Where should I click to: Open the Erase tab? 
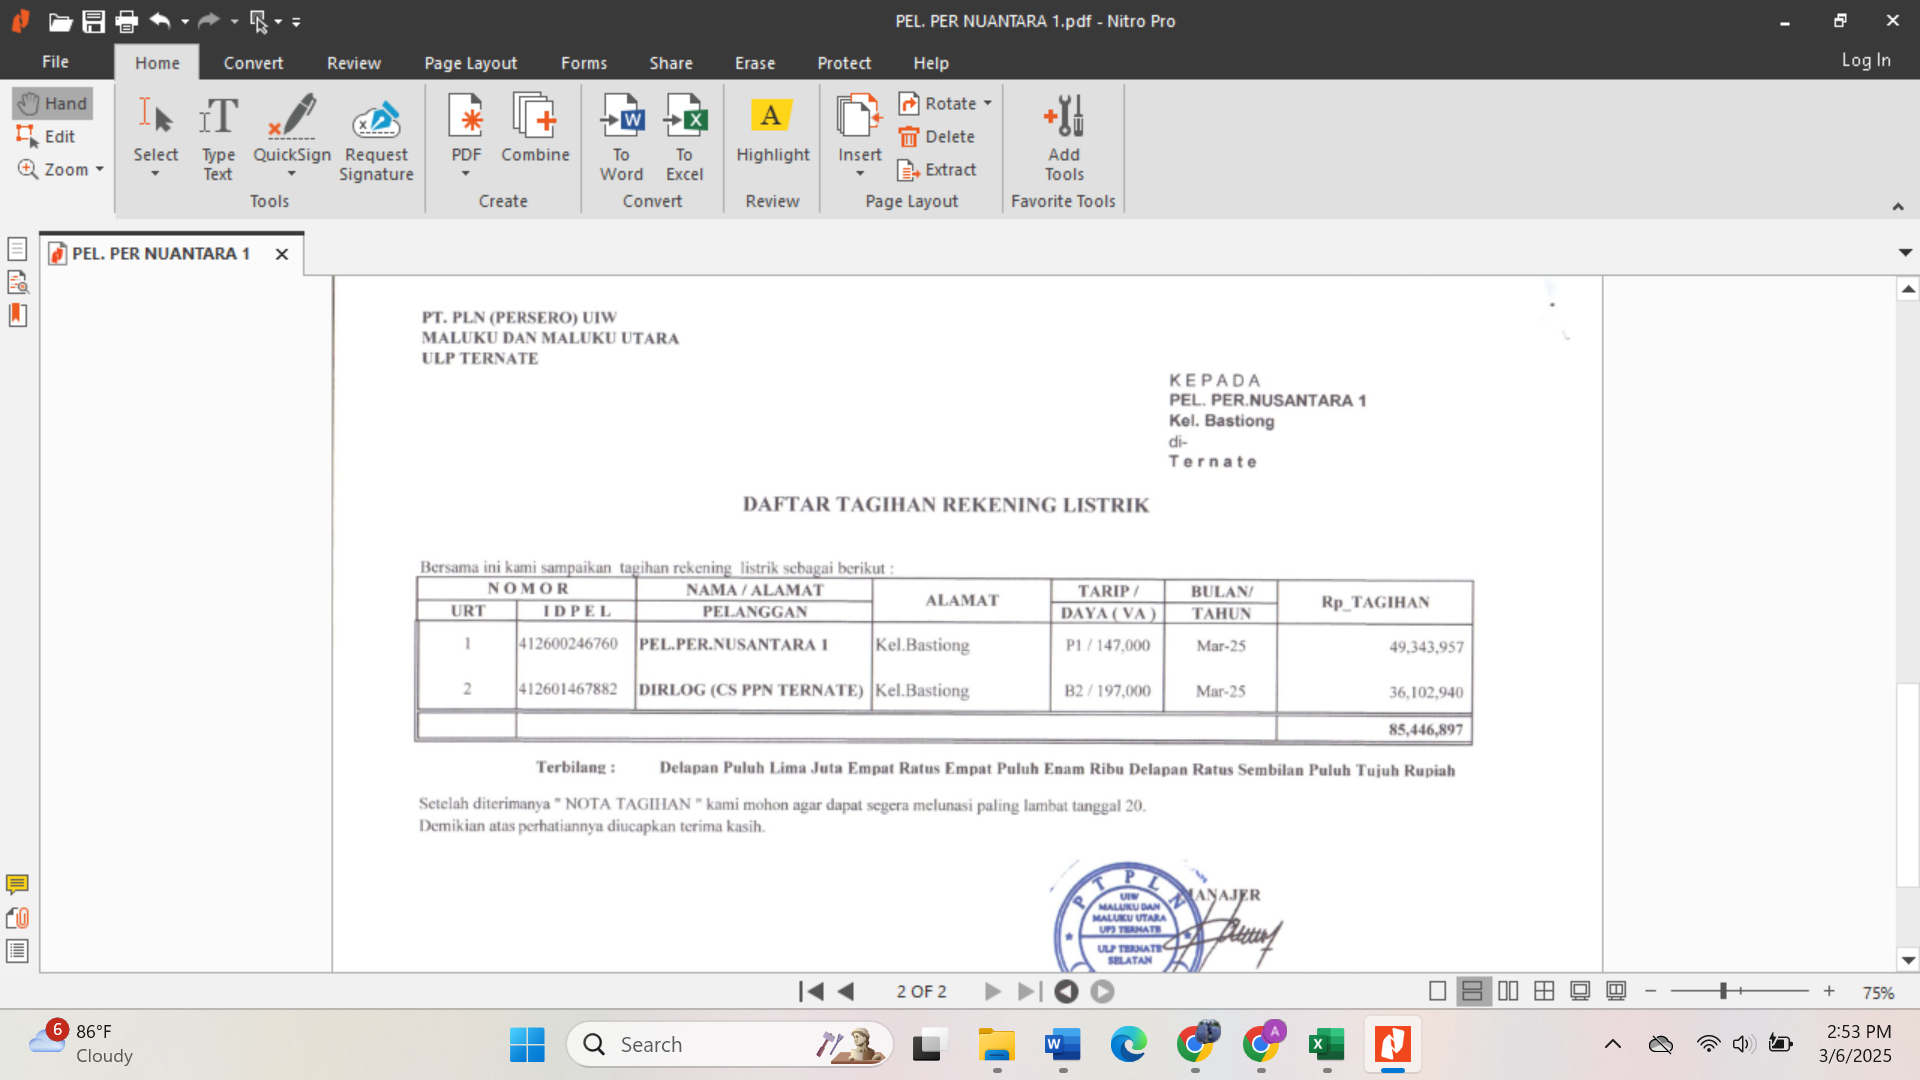point(755,62)
